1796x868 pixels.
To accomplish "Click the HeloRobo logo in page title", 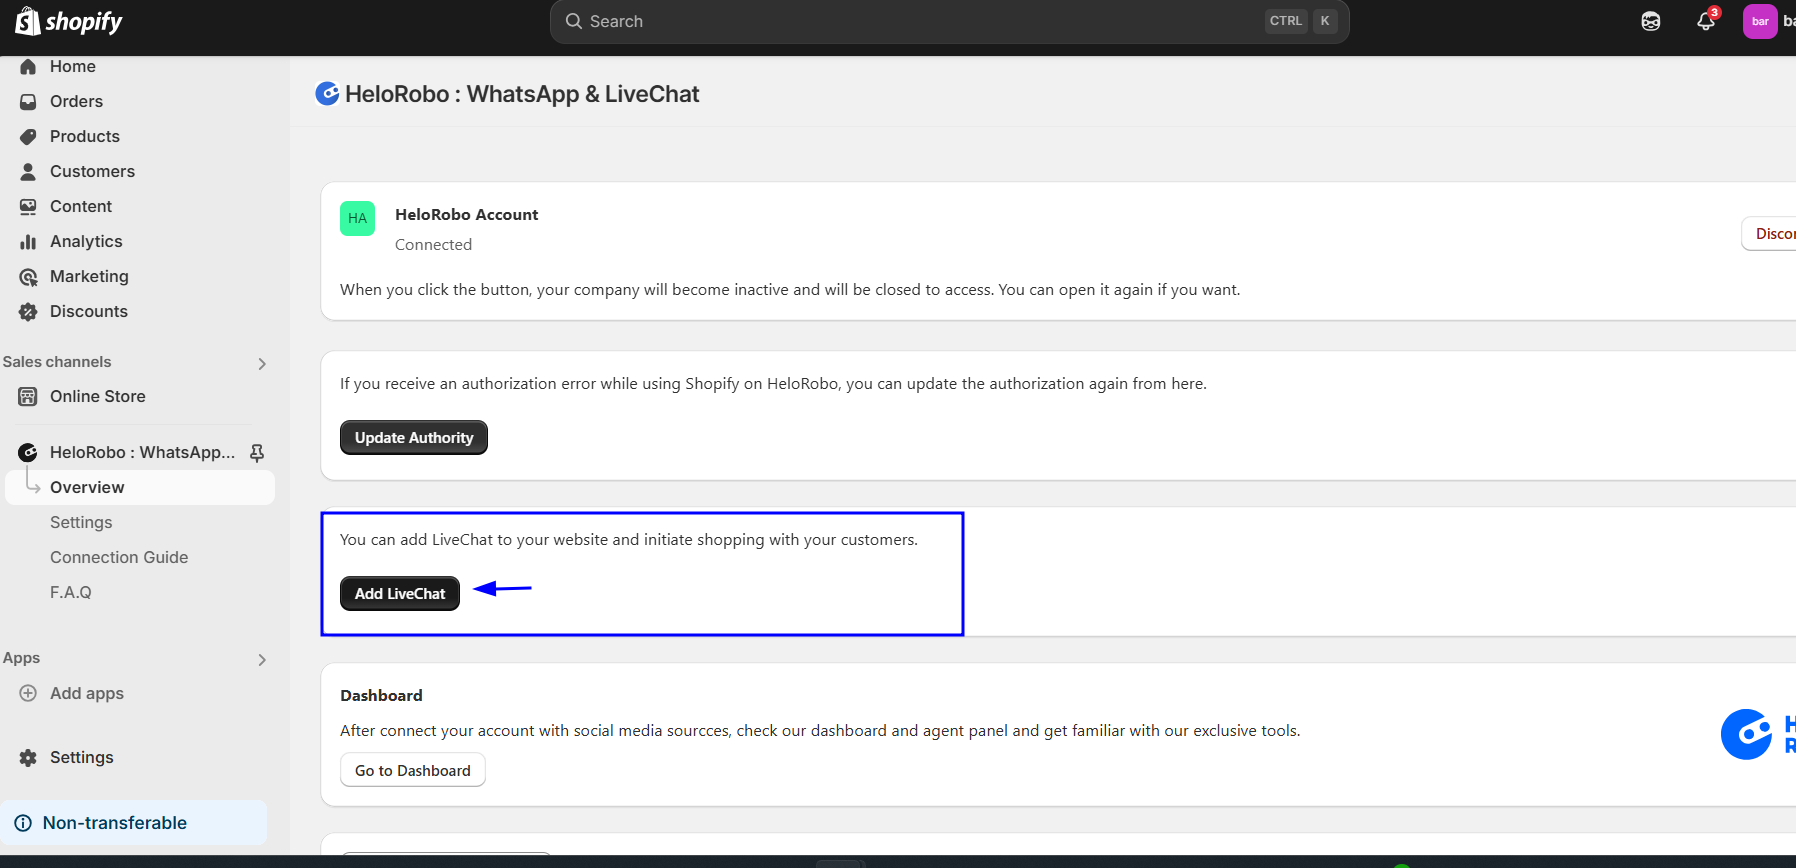I will 327,94.
